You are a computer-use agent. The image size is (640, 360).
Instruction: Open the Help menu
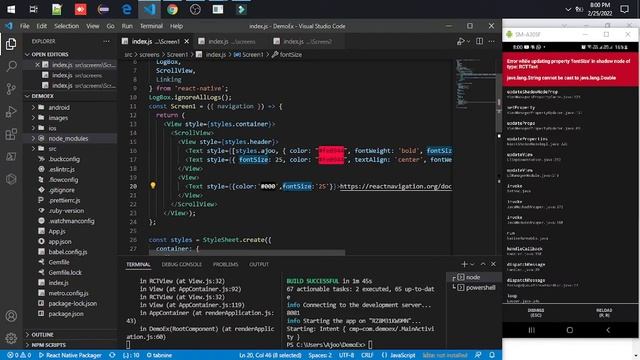coord(176,26)
